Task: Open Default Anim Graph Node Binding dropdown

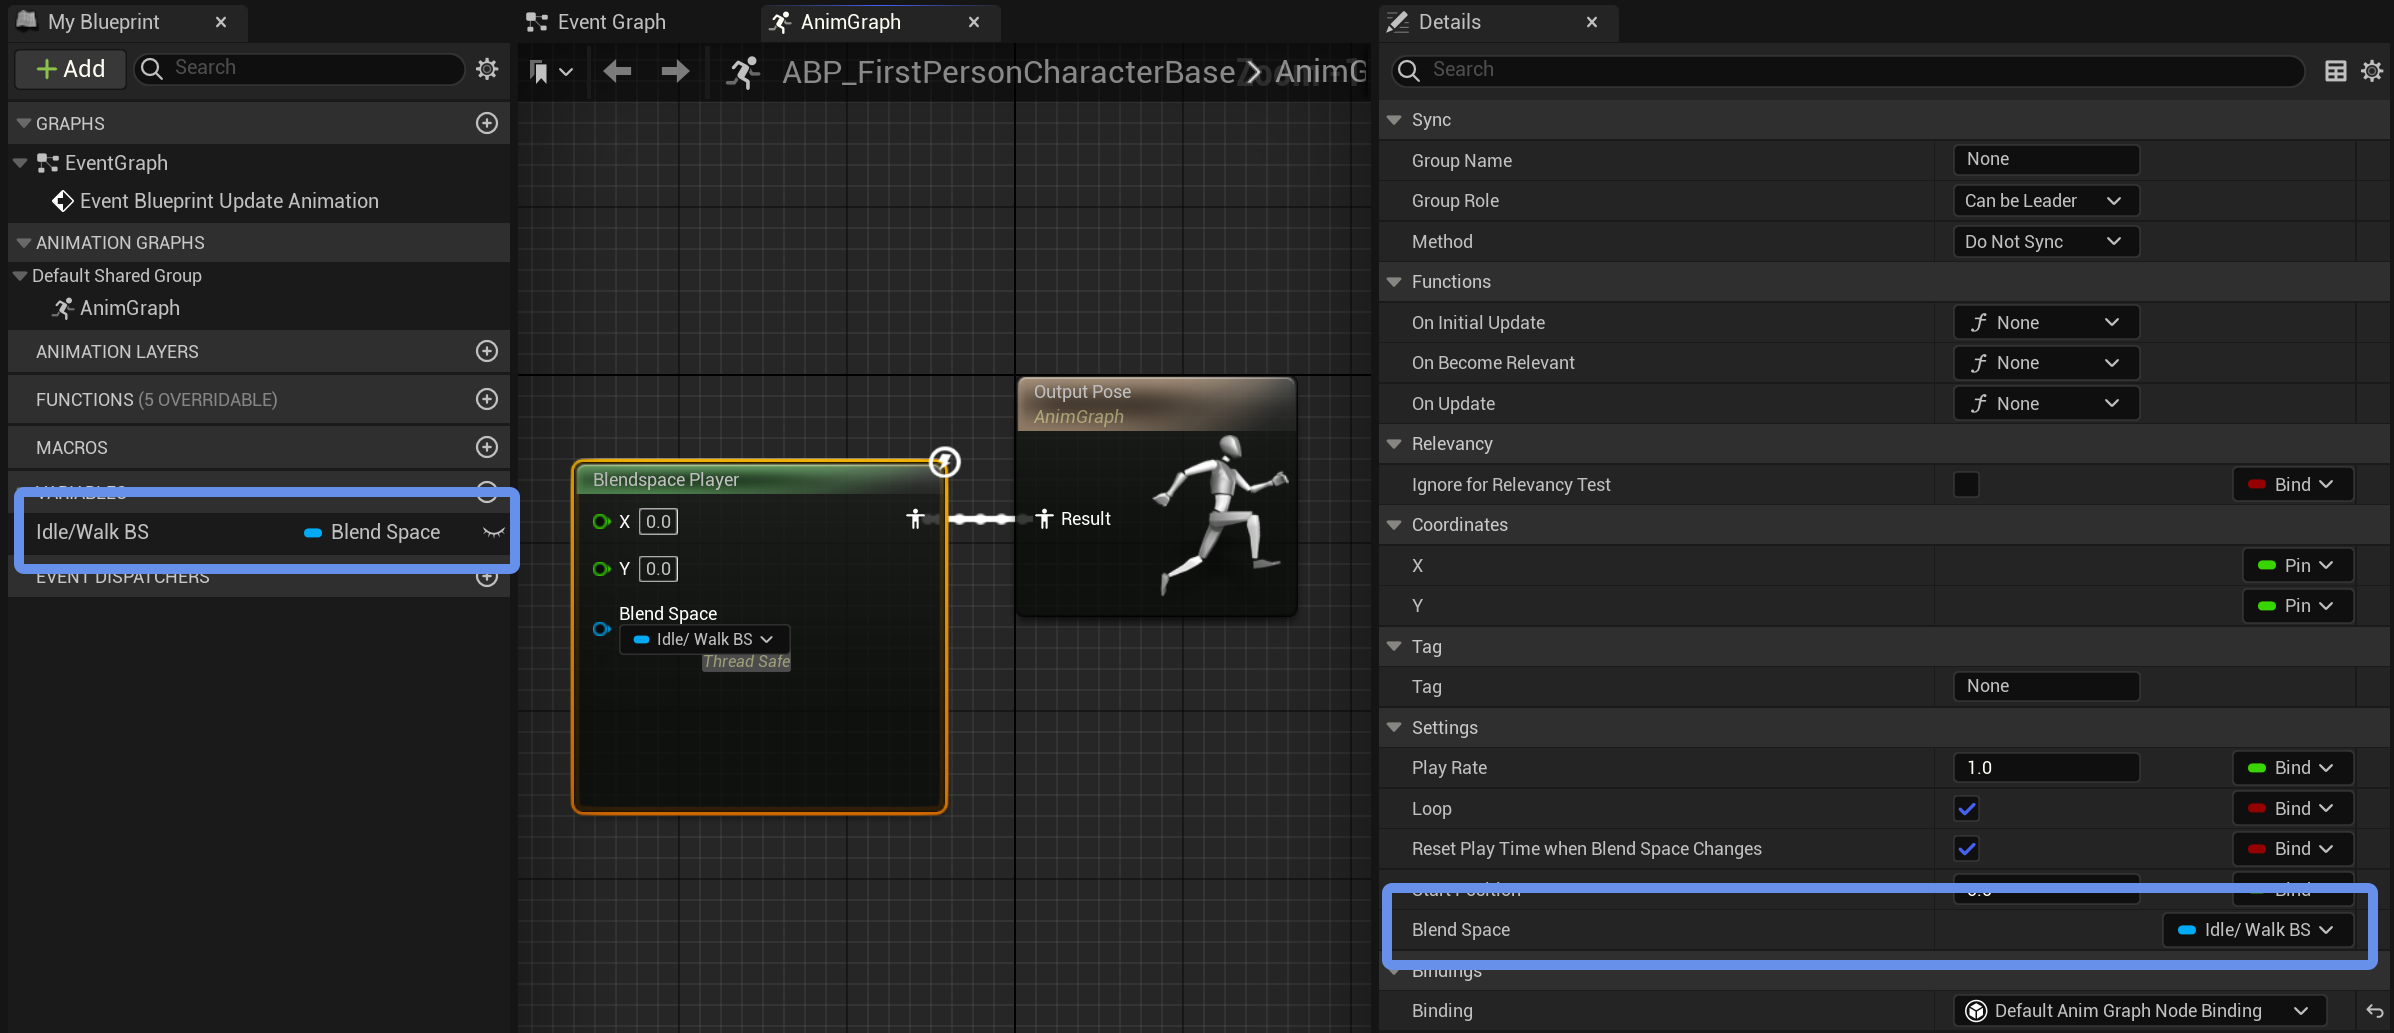Action: tap(2139, 1011)
